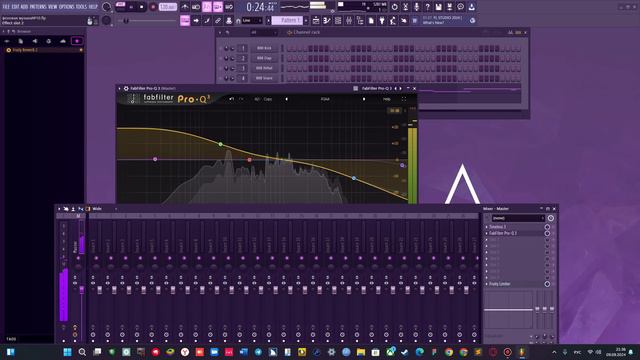This screenshot has height=360, width=640.
Task: Click the undo history icon
Action: [x=394, y=7]
